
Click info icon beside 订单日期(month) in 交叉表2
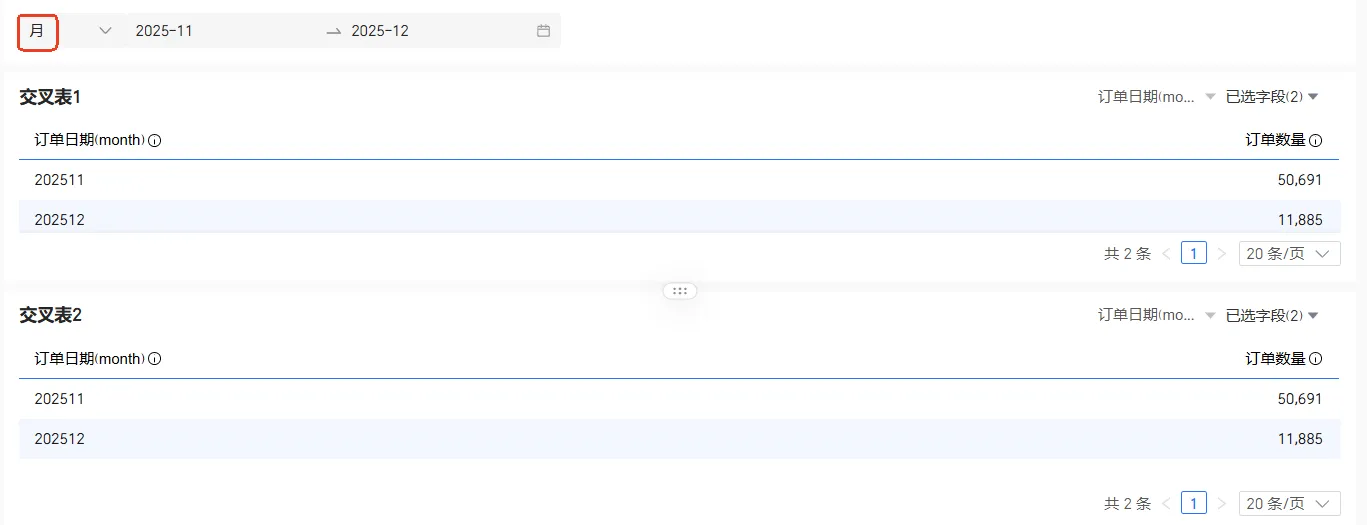[x=155, y=359]
